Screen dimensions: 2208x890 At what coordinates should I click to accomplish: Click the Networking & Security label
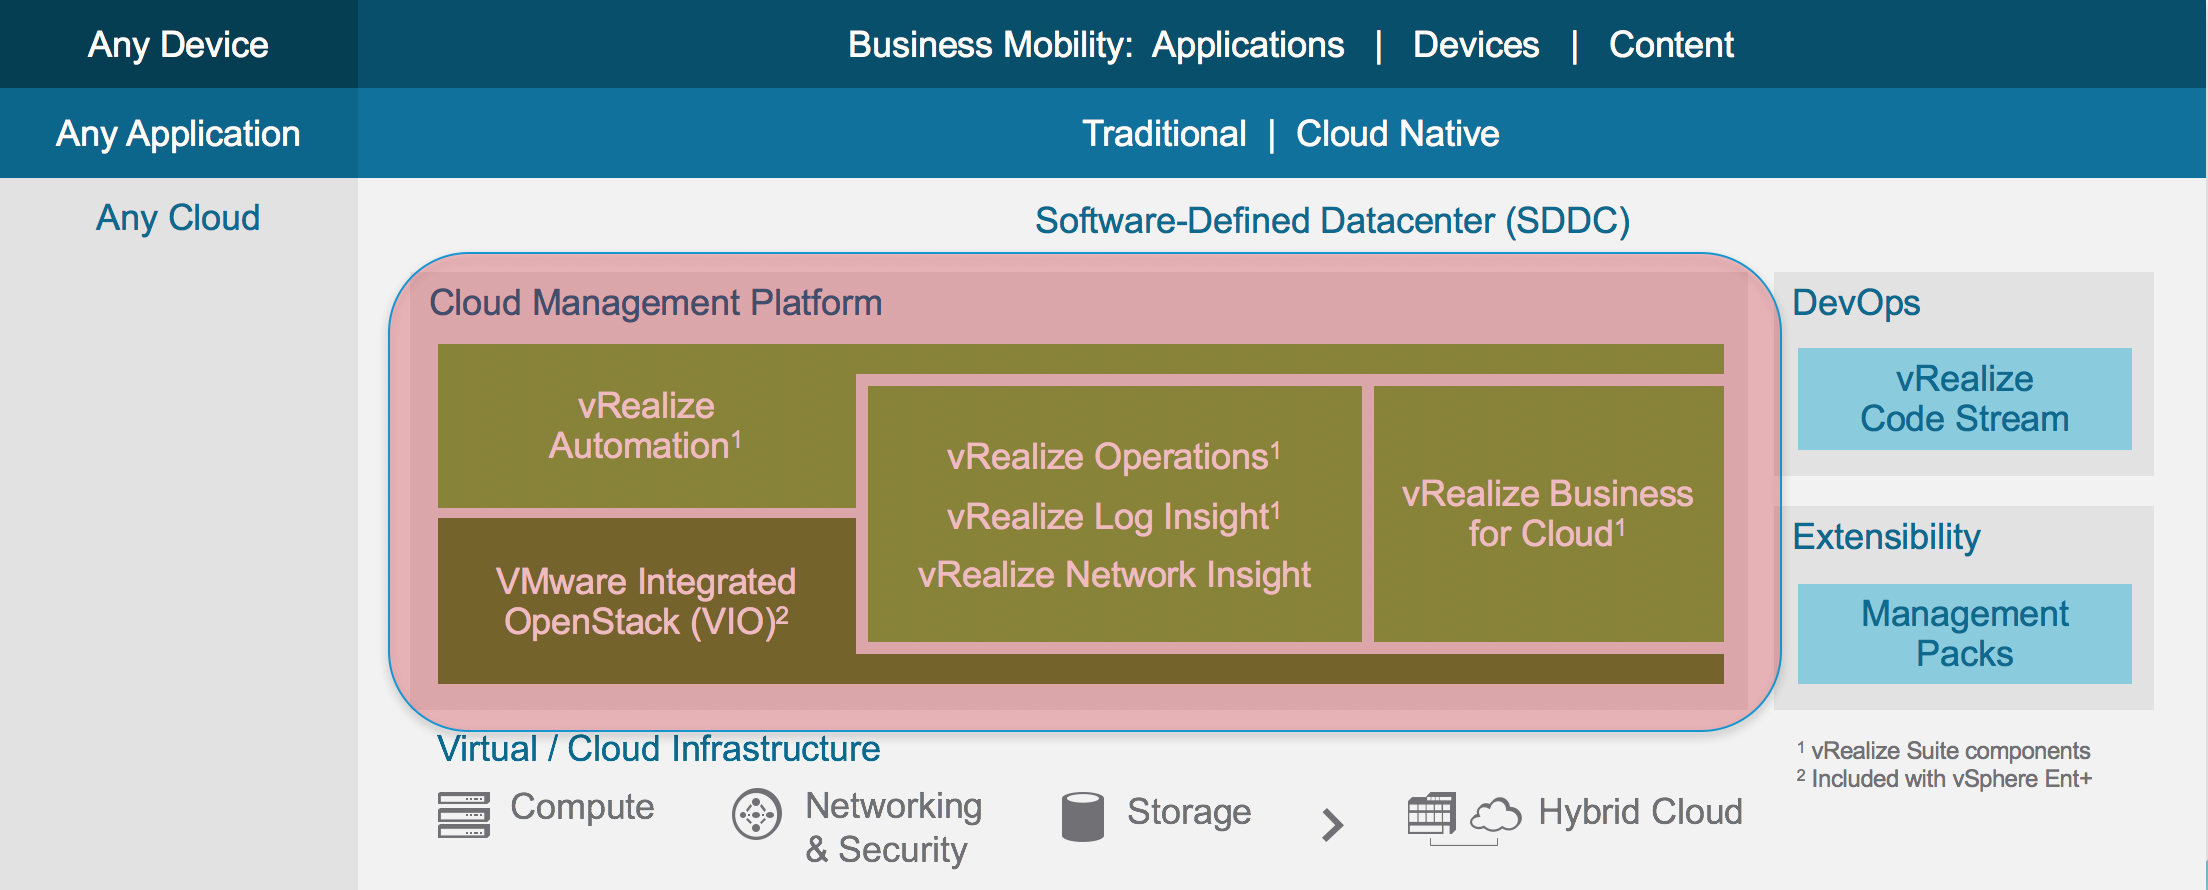pos(894,827)
